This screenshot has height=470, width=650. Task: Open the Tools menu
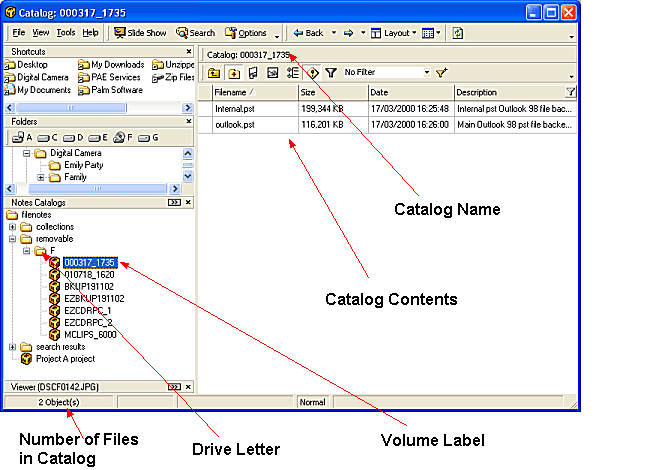66,33
